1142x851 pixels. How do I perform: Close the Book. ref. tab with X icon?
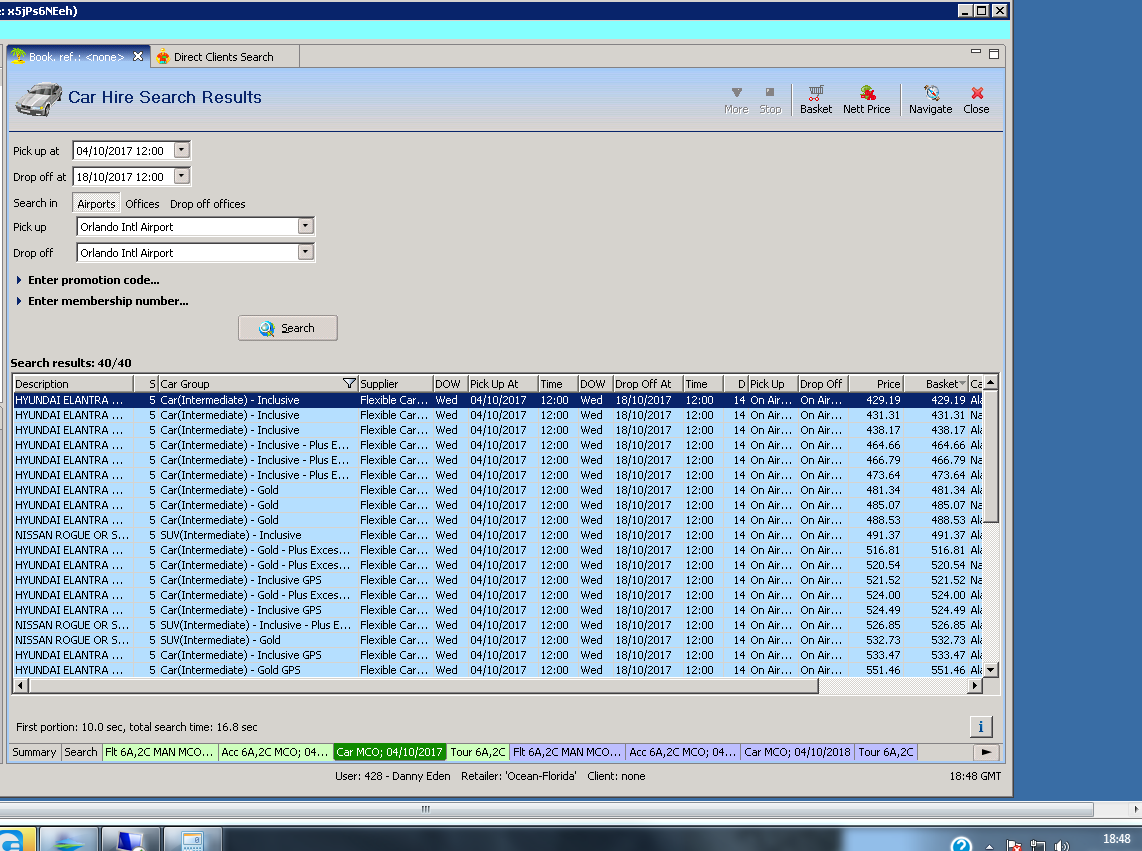138,57
